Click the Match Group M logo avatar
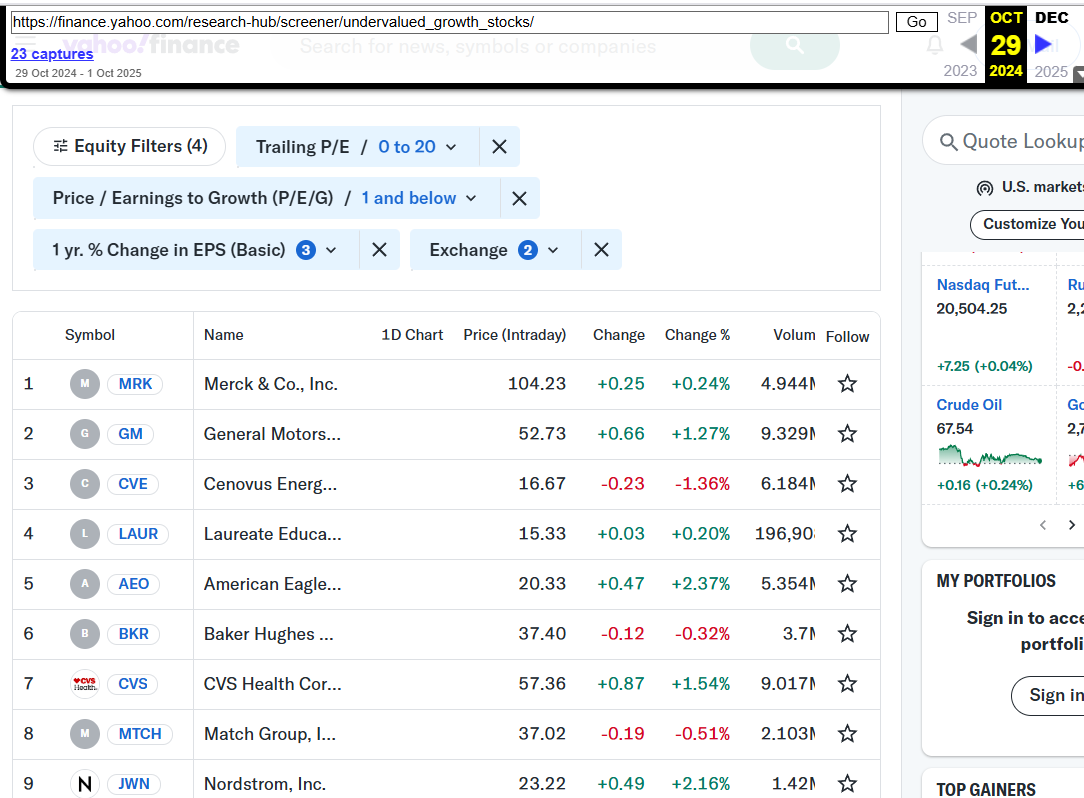Screen dimensions: 1084x798 [x=85, y=734]
